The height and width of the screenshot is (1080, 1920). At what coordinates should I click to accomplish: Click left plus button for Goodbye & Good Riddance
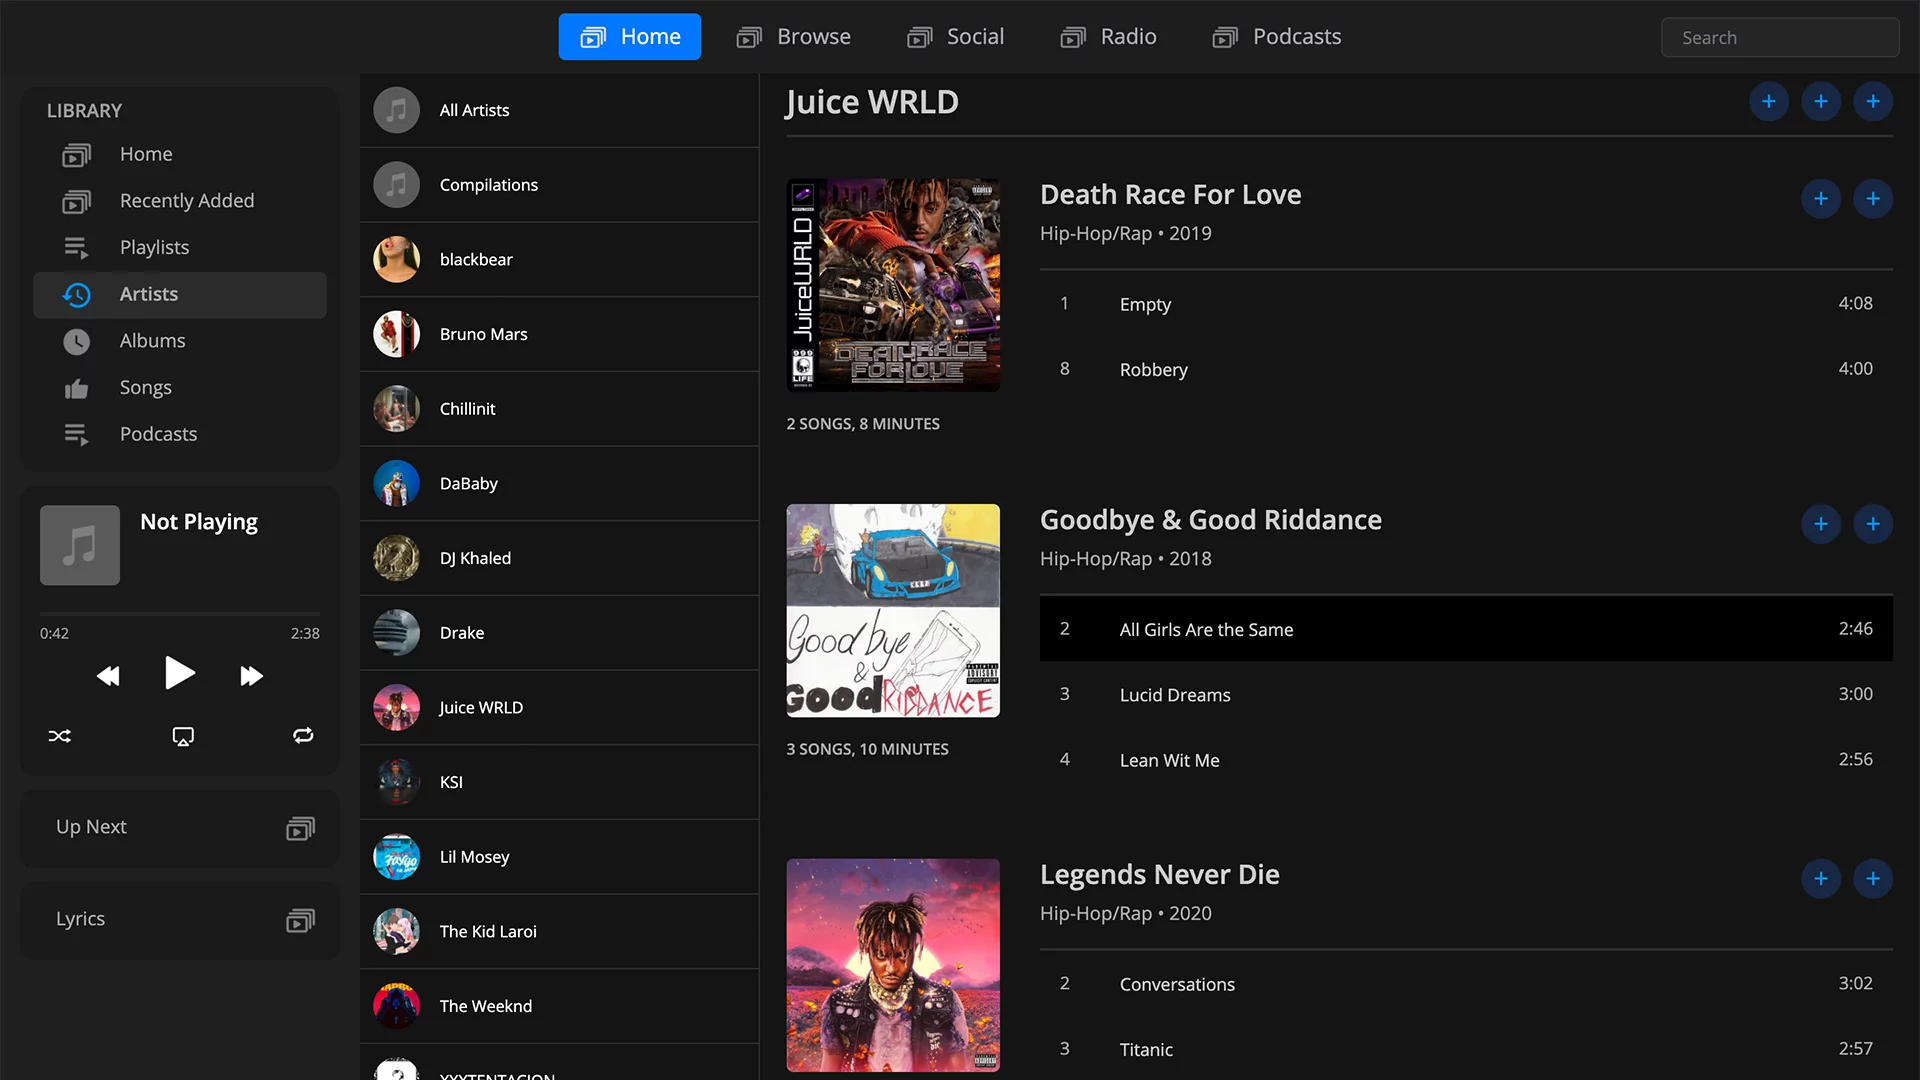coord(1821,524)
